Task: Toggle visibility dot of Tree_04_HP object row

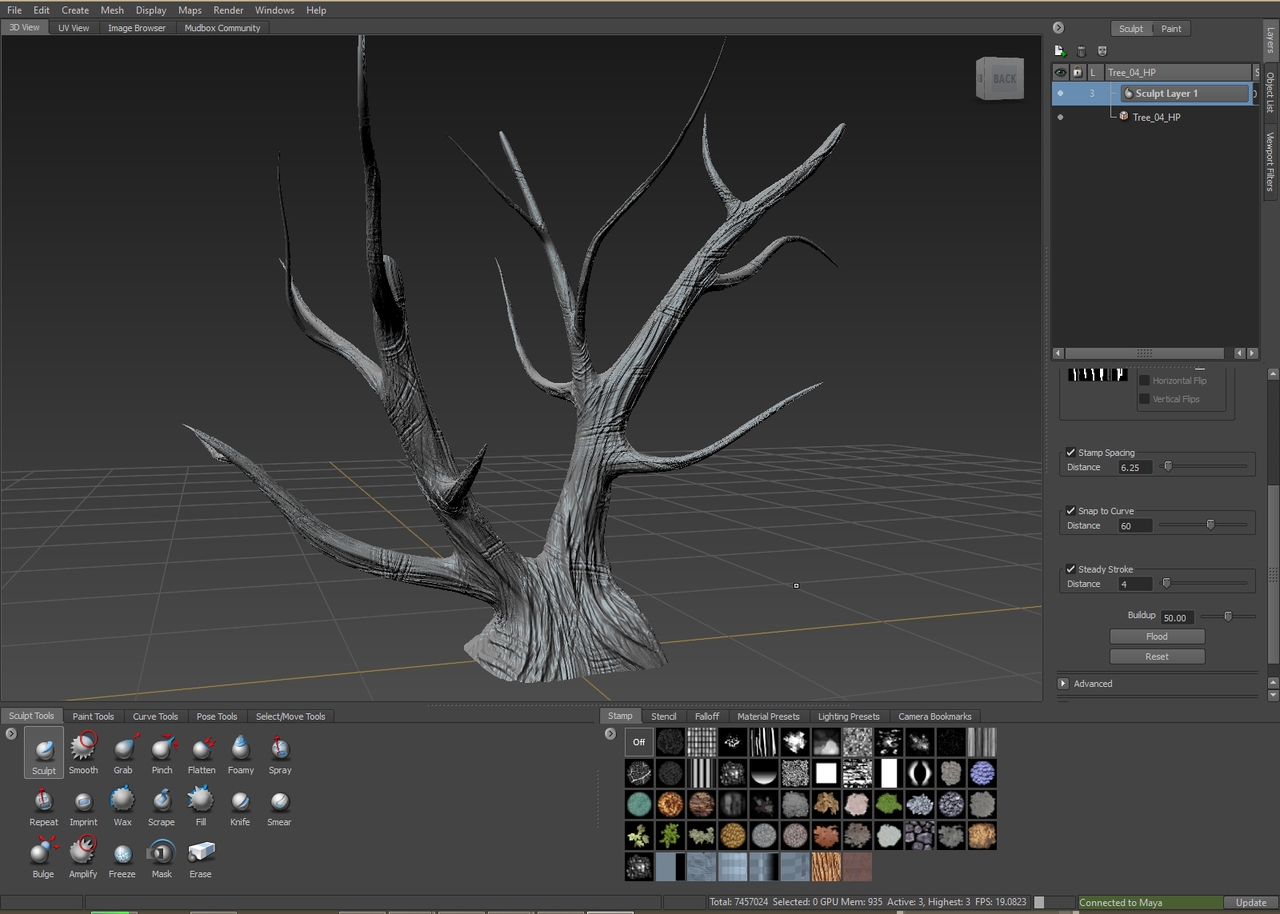Action: (x=1060, y=117)
